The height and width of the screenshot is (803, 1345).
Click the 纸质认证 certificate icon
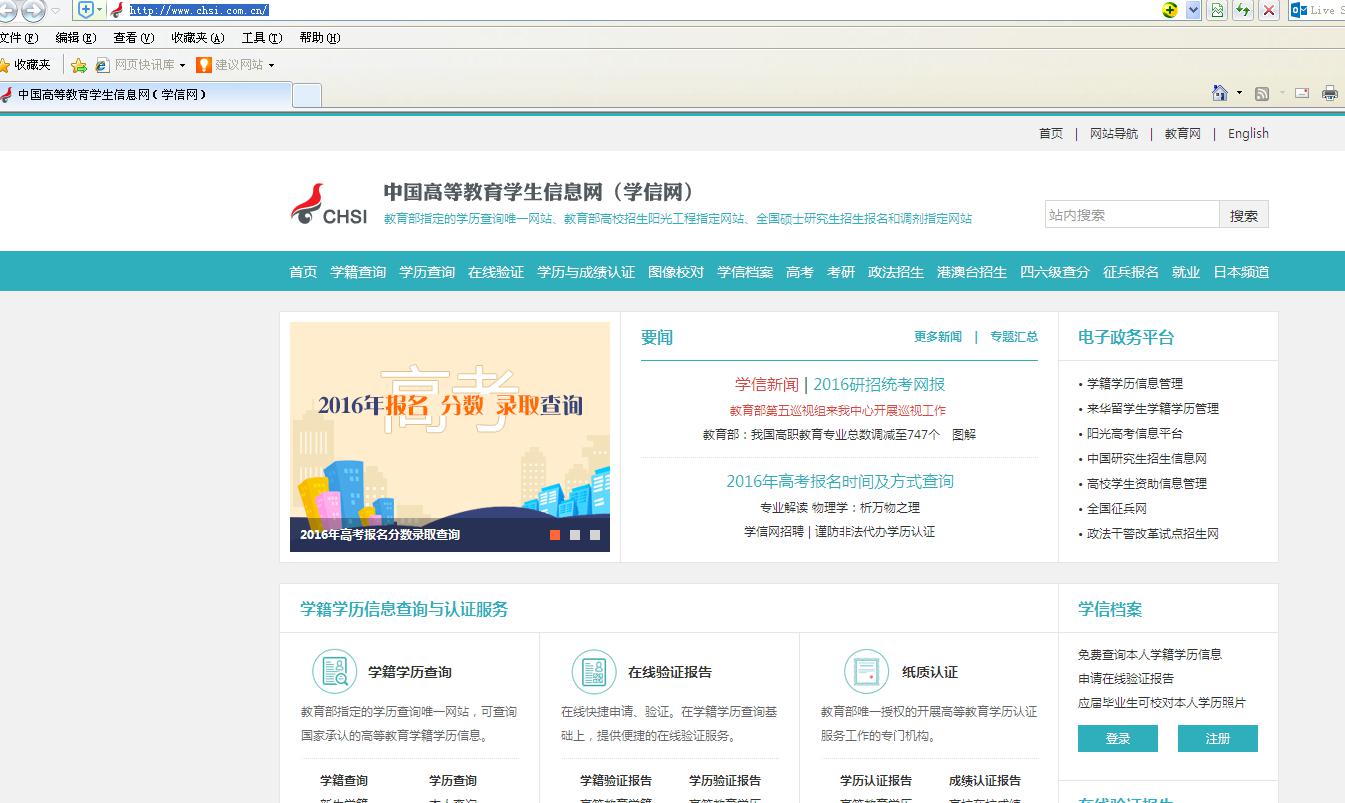tap(866, 671)
